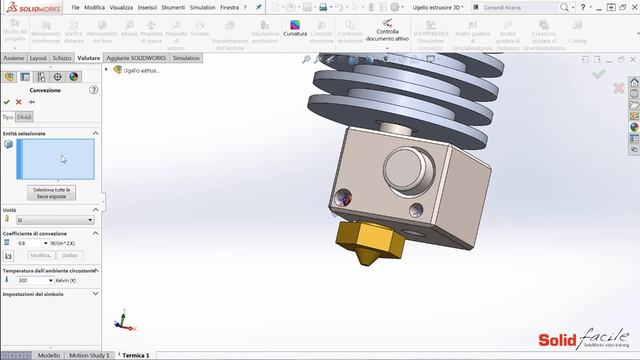640x360 pixels.
Task: Open the DisplayManager color sphere tab
Action: (x=73, y=77)
